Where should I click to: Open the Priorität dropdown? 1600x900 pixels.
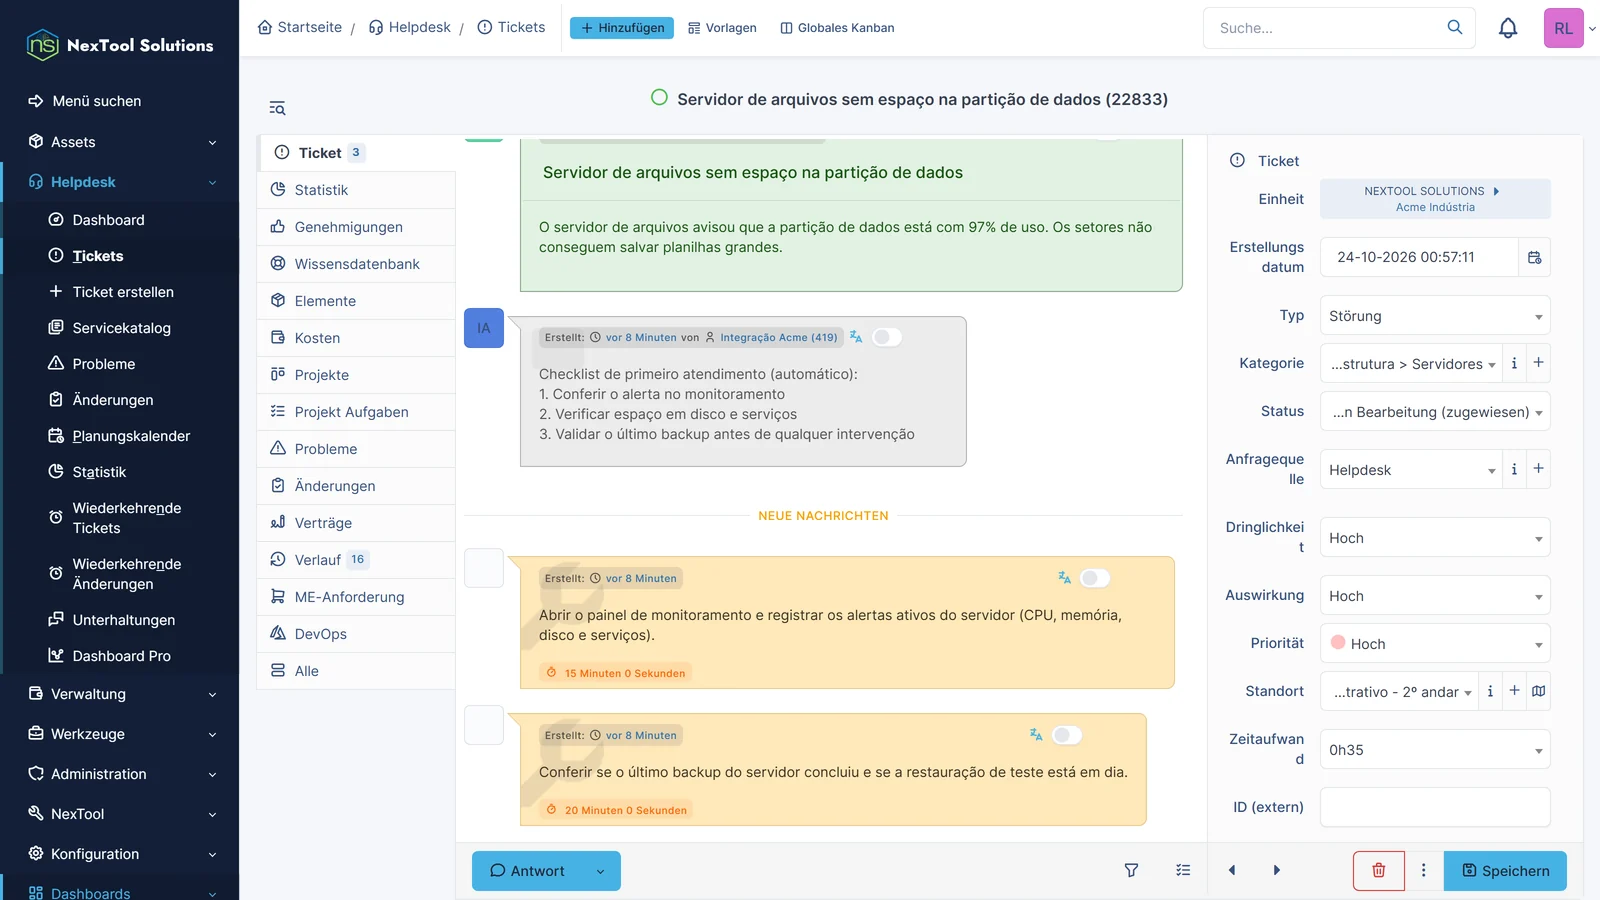1435,644
